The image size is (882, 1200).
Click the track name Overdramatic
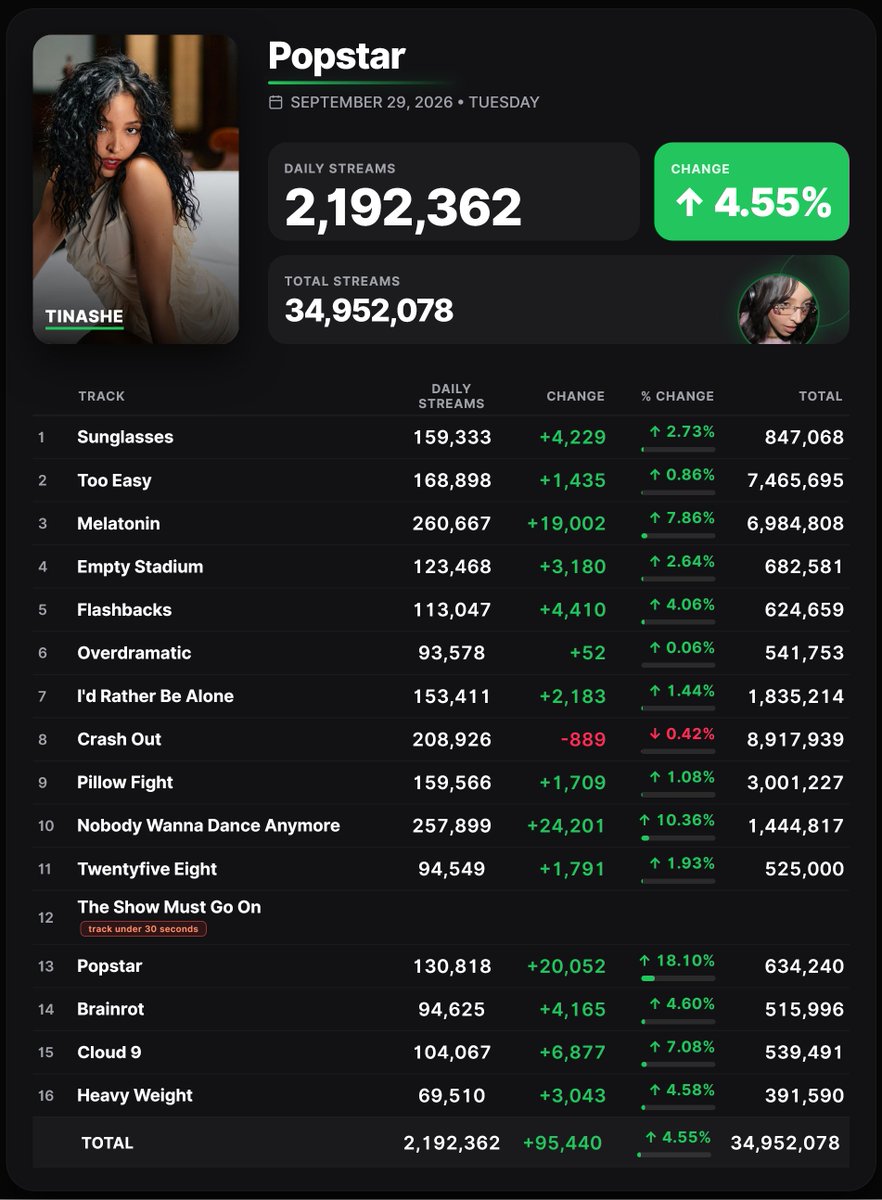click(134, 652)
